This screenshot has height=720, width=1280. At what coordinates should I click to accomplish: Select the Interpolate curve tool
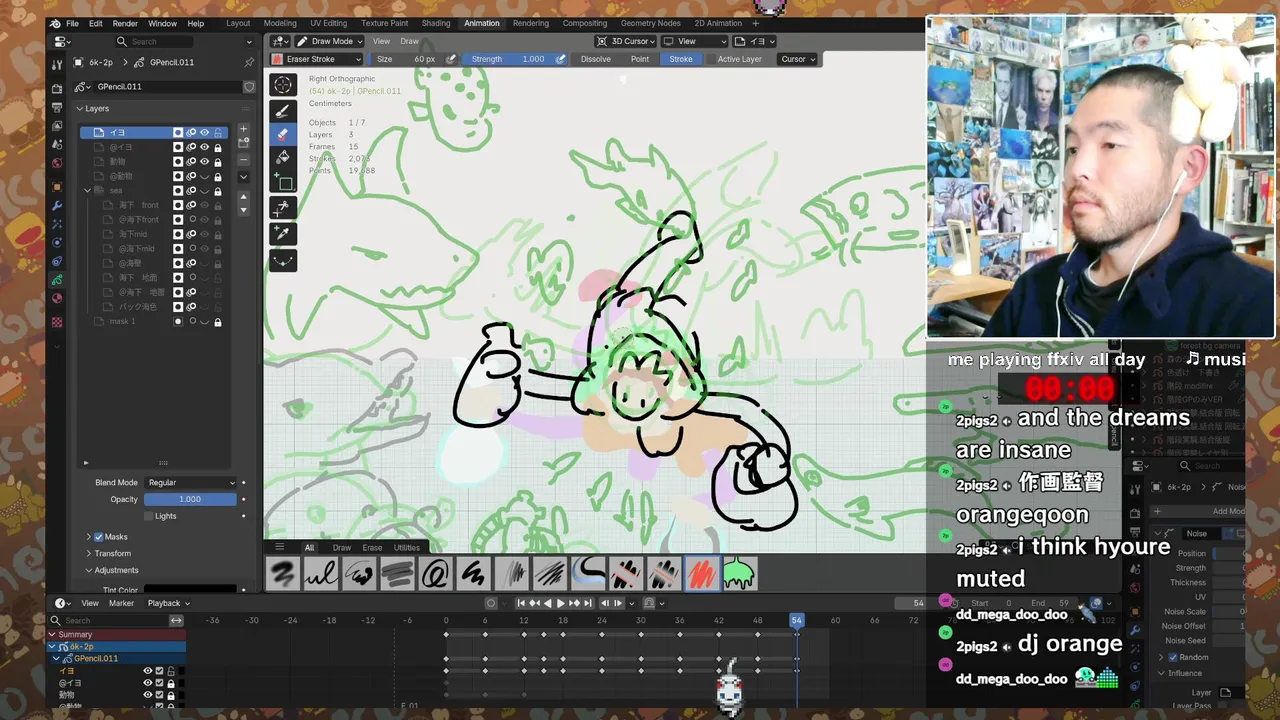(x=283, y=260)
